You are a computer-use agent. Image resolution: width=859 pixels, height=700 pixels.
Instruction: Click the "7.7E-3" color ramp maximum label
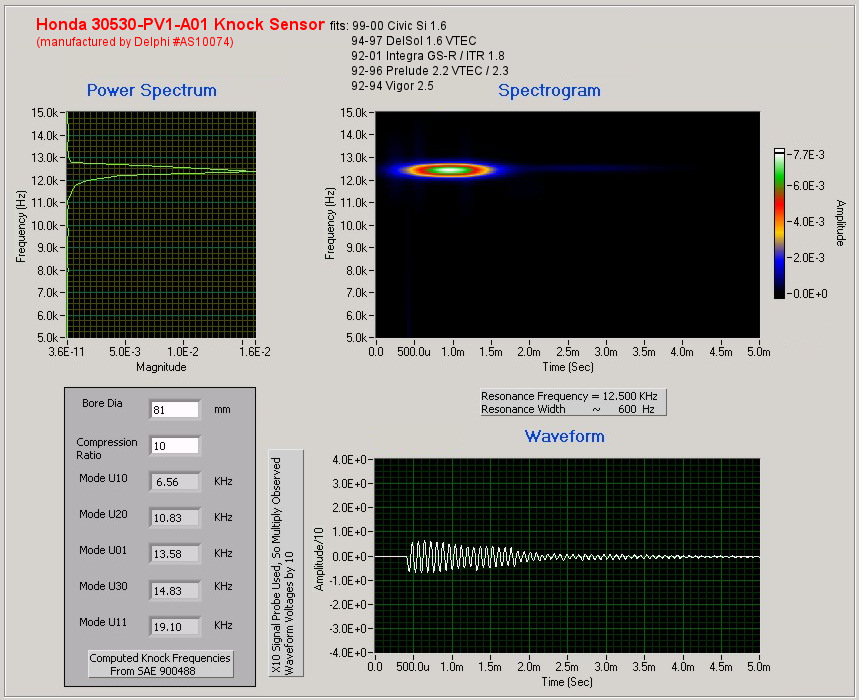tap(809, 155)
